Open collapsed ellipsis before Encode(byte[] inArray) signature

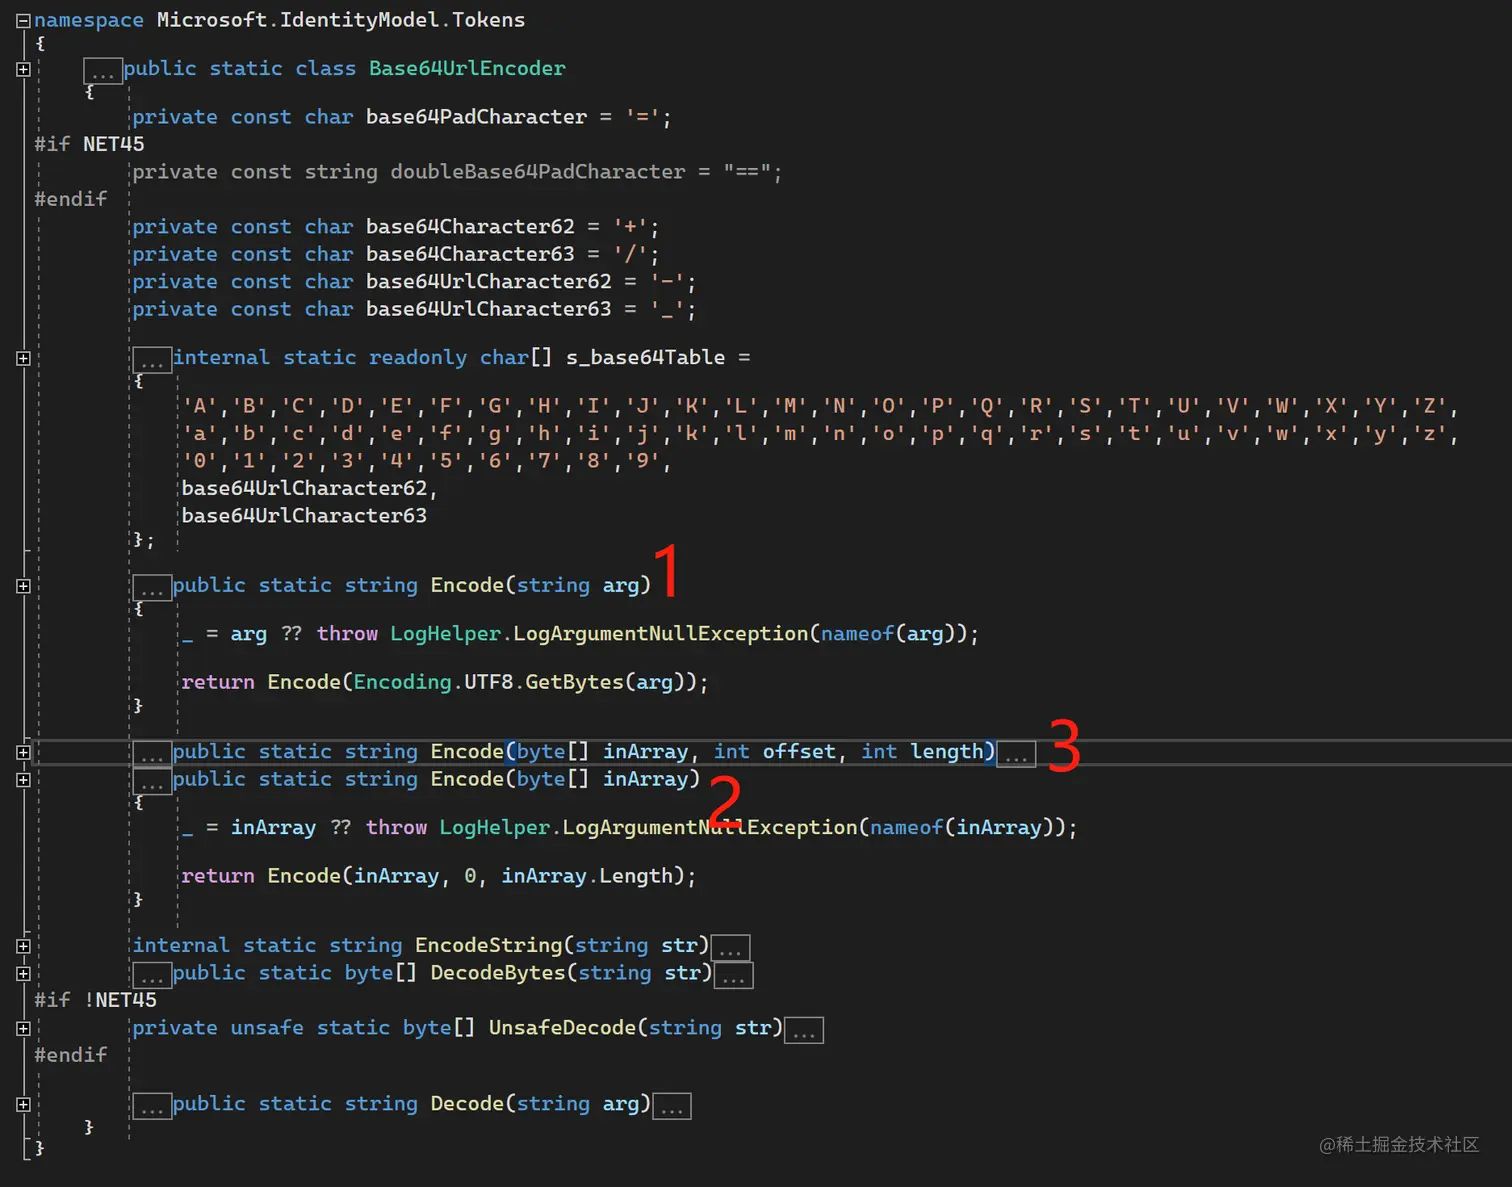152,782
